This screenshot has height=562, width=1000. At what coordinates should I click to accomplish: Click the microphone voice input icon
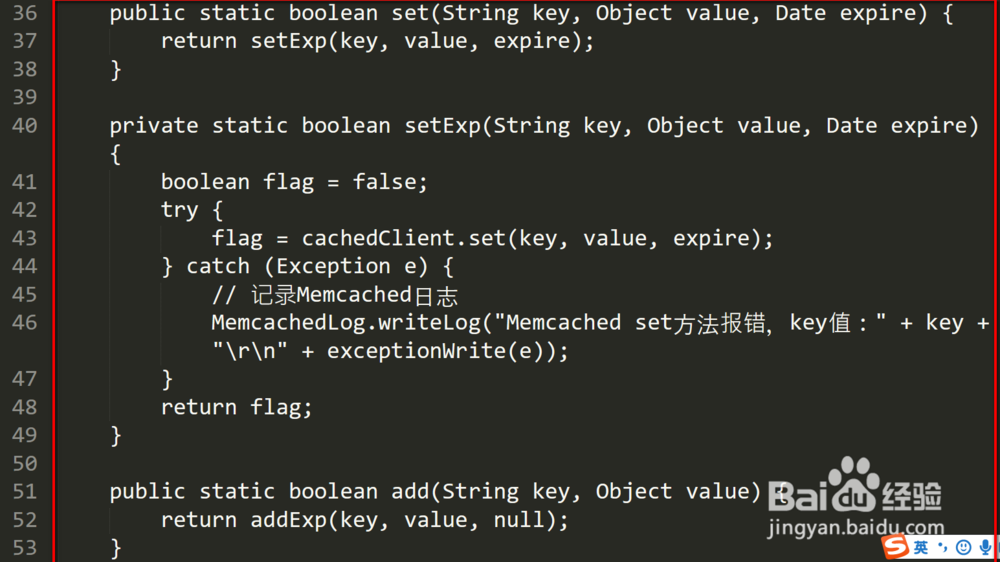pos(985,547)
